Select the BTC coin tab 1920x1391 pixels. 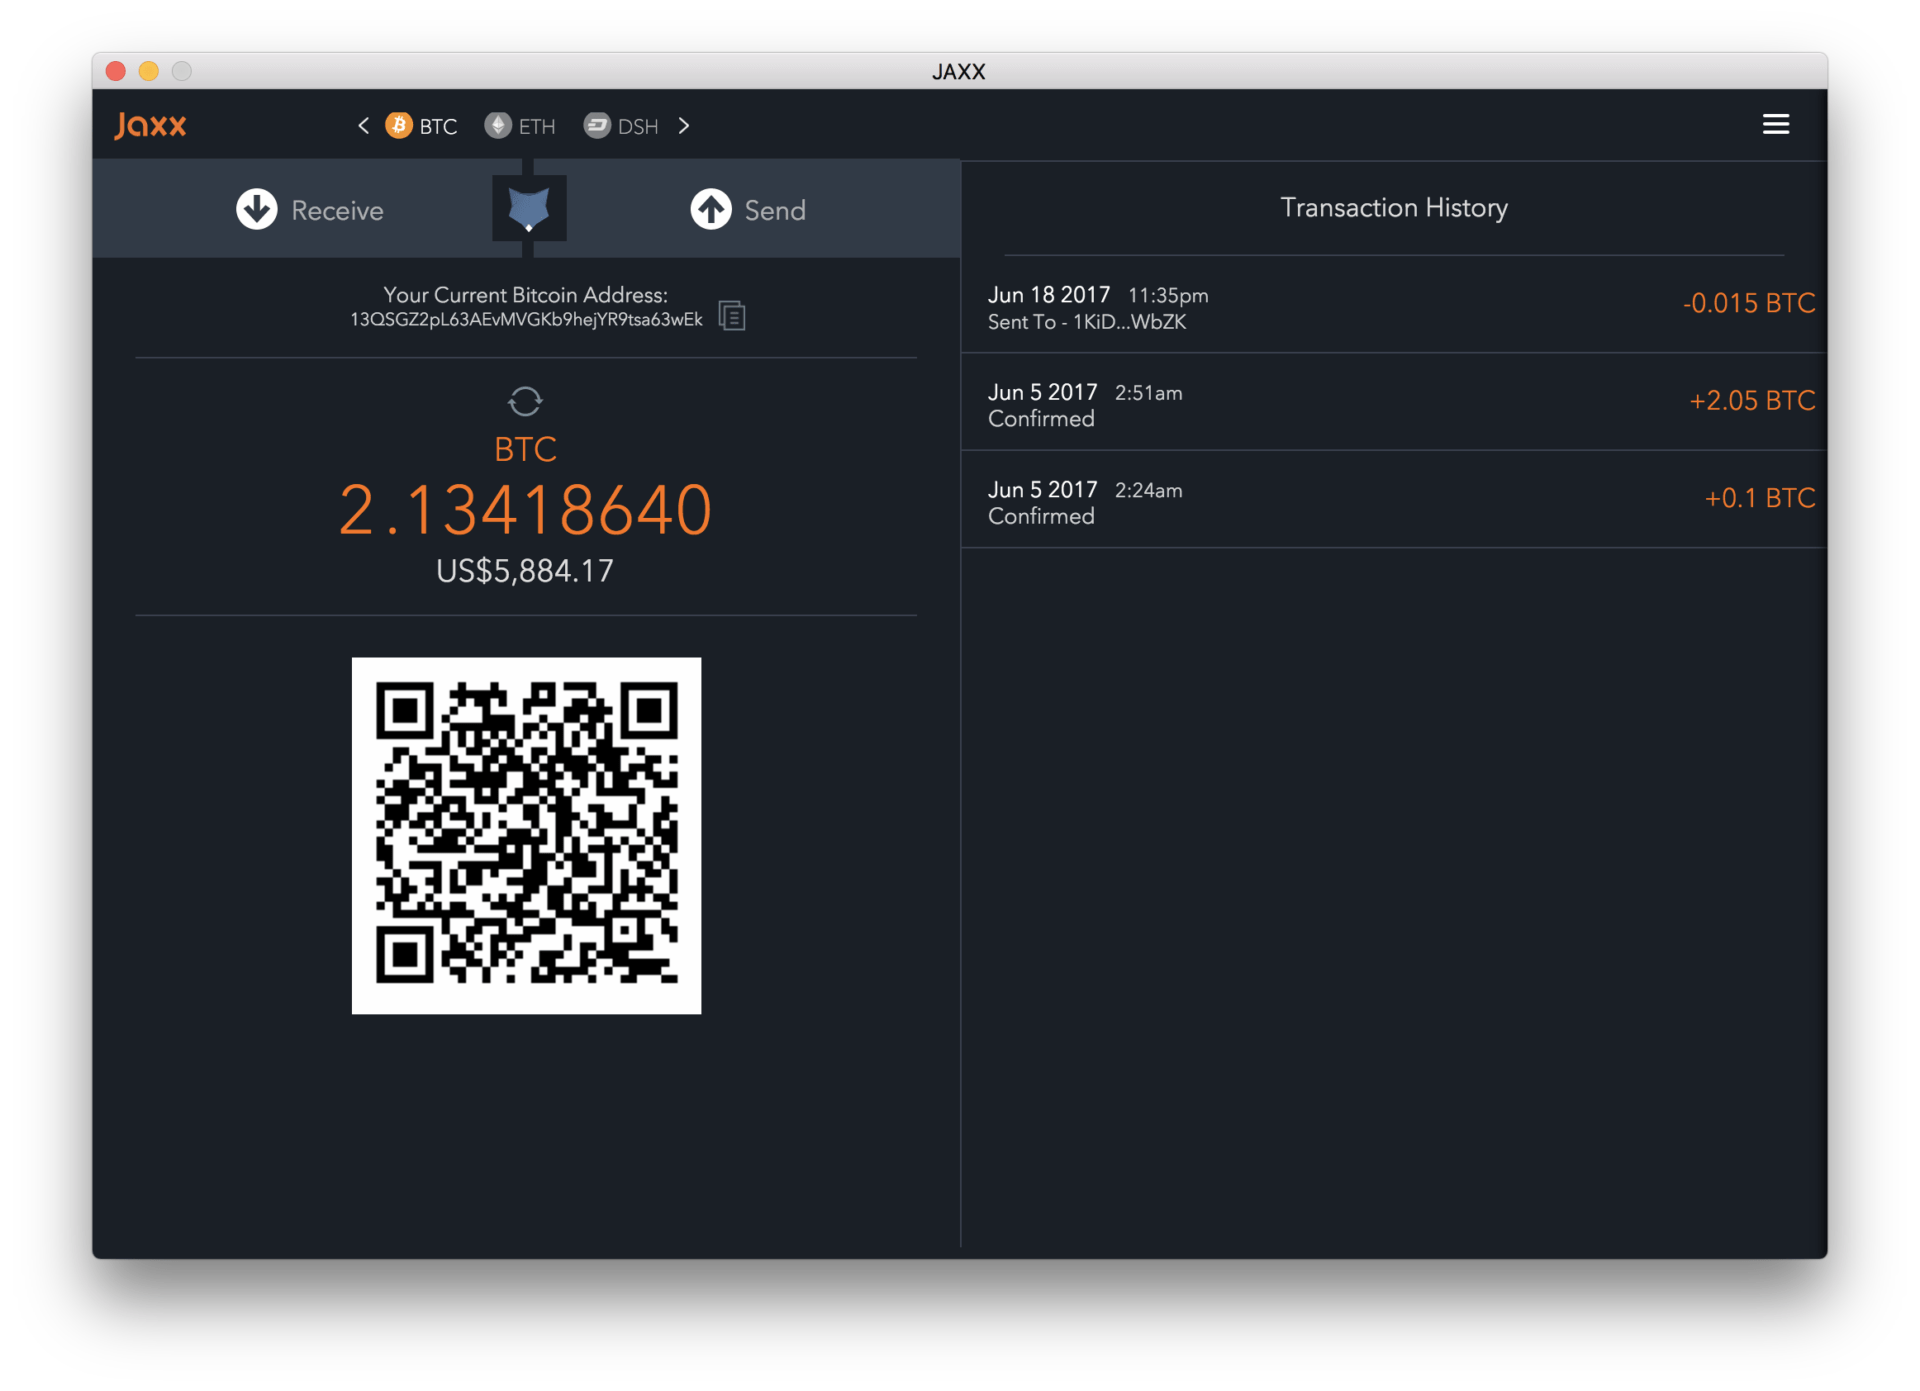click(421, 126)
